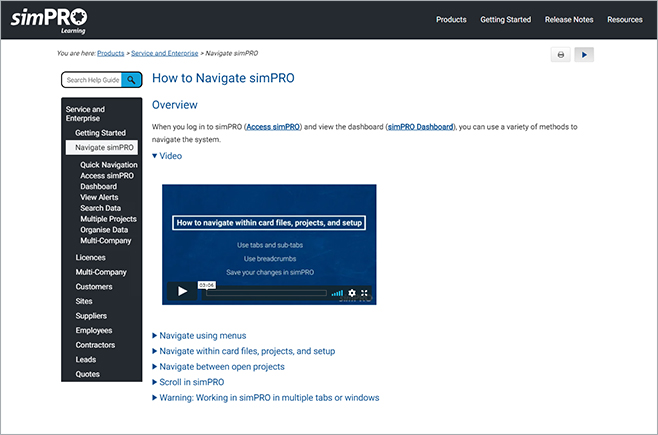658x435 pixels.
Task: Expand Navigate between open projects
Action: [x=218, y=367]
